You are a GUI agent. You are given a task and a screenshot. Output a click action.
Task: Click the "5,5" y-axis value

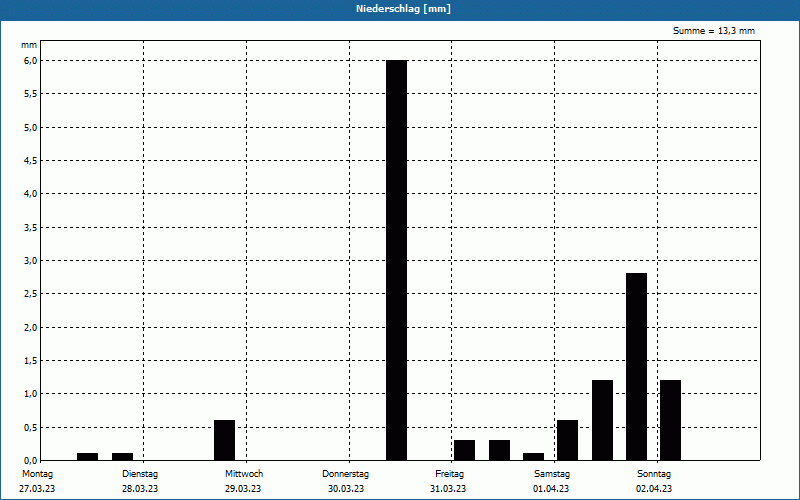[x=31, y=94]
